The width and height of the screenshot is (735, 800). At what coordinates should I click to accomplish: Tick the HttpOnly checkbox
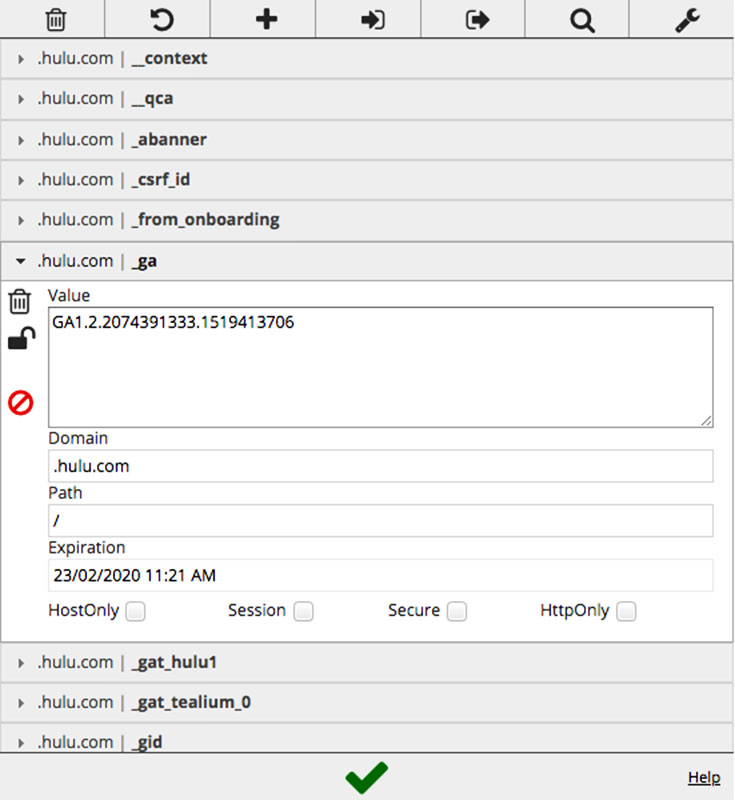626,611
